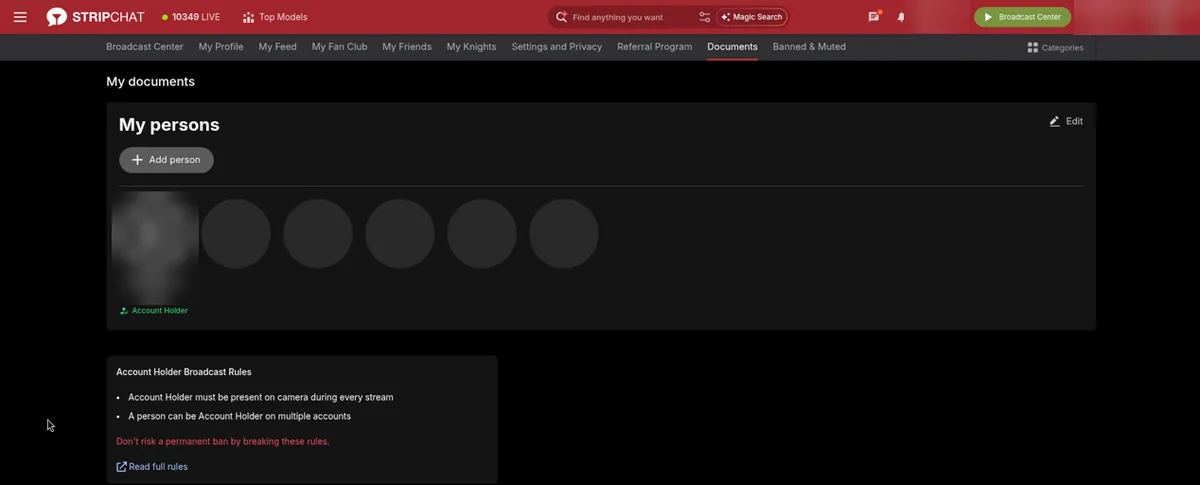Open the green Broadcast Center button
This screenshot has width=1200, height=485.
[x=1022, y=17]
